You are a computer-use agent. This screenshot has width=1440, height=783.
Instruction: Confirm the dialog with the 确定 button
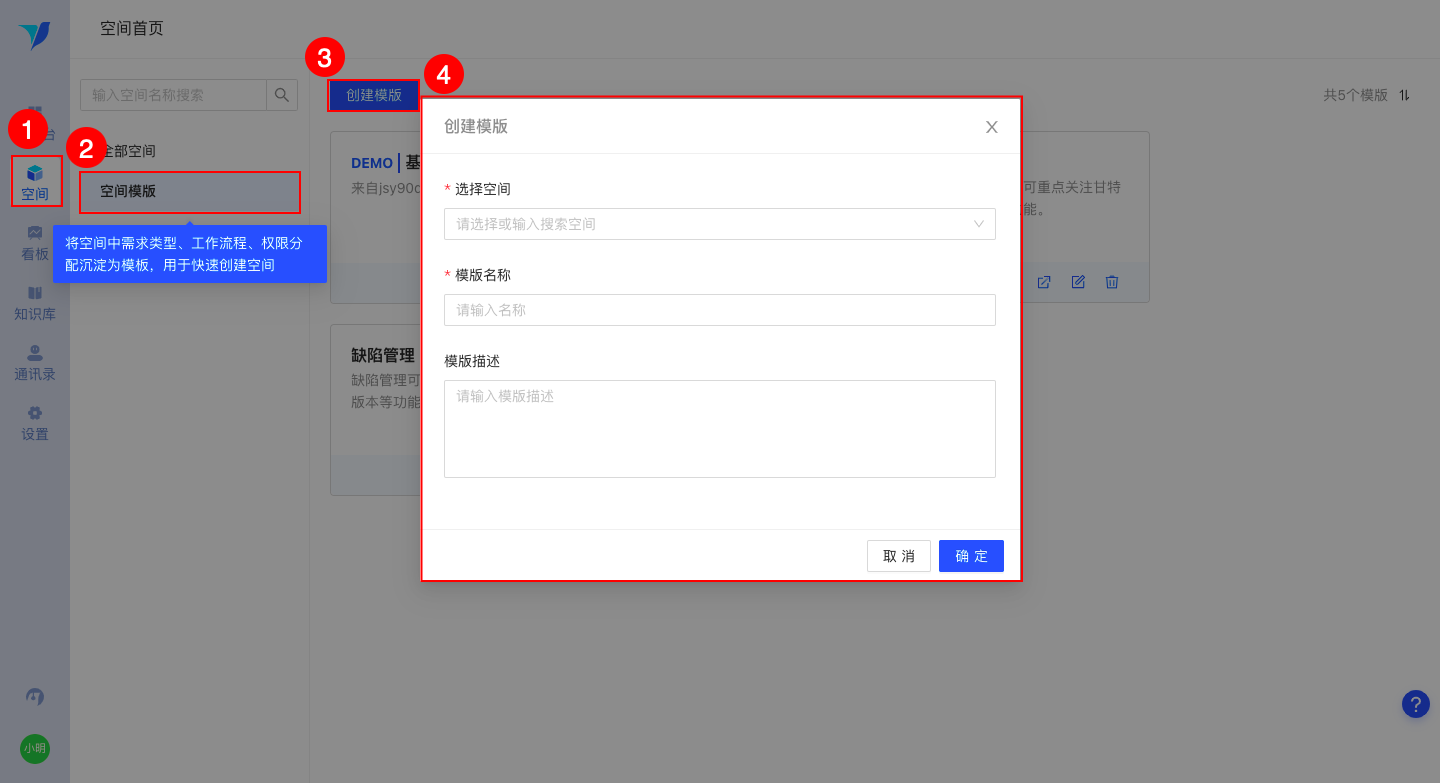[x=971, y=556]
